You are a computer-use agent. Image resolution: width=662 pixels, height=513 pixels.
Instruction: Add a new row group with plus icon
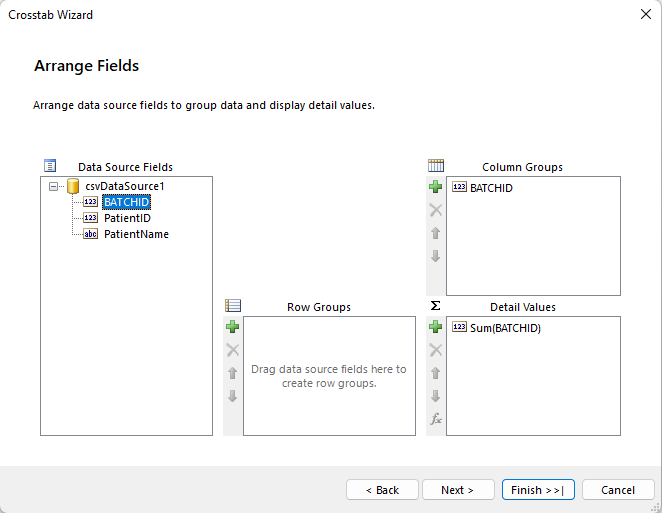[x=232, y=327]
